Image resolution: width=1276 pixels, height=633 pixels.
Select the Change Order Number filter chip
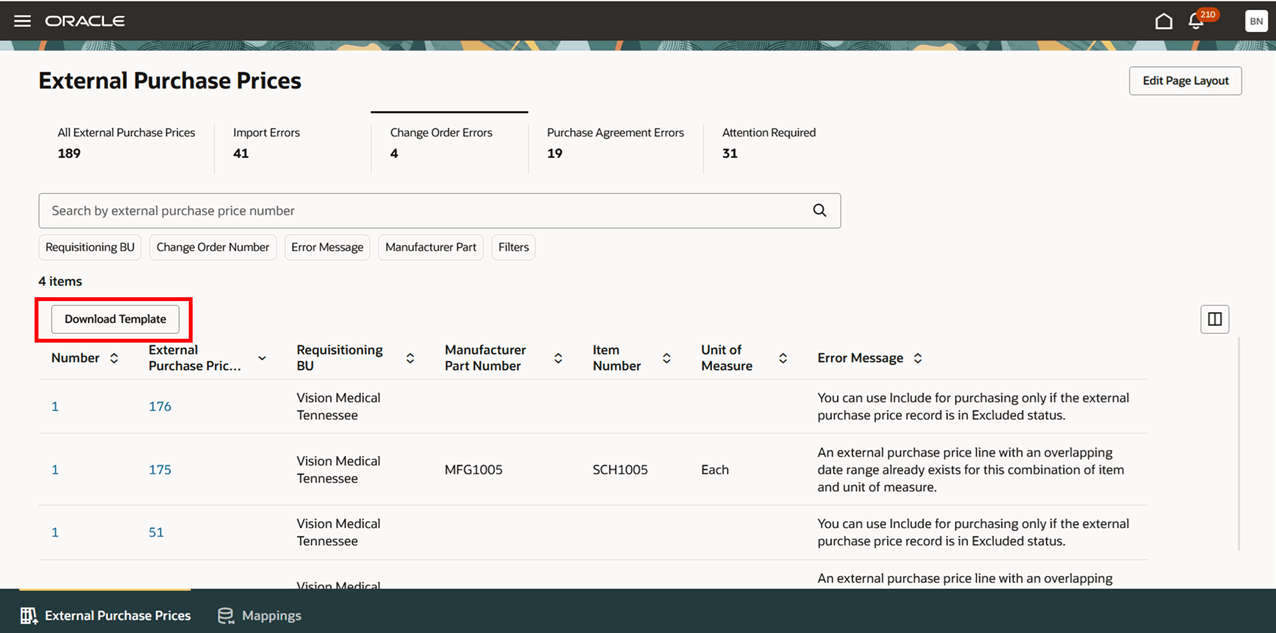[x=212, y=247]
